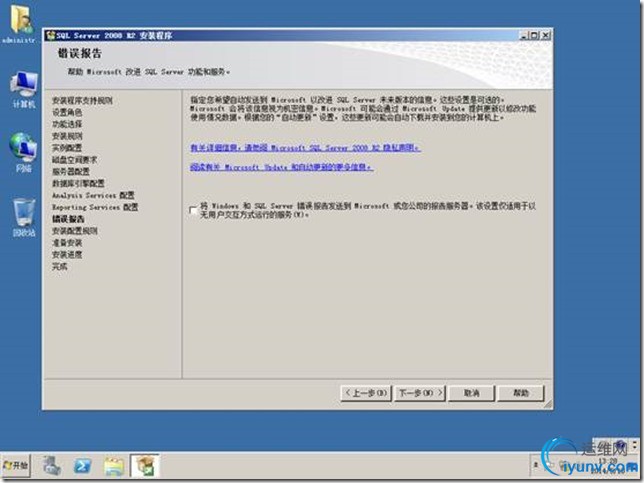The width and height of the screenshot is (644, 483).
Task: Minimize the SQL Server setup window
Action: pos(523,36)
